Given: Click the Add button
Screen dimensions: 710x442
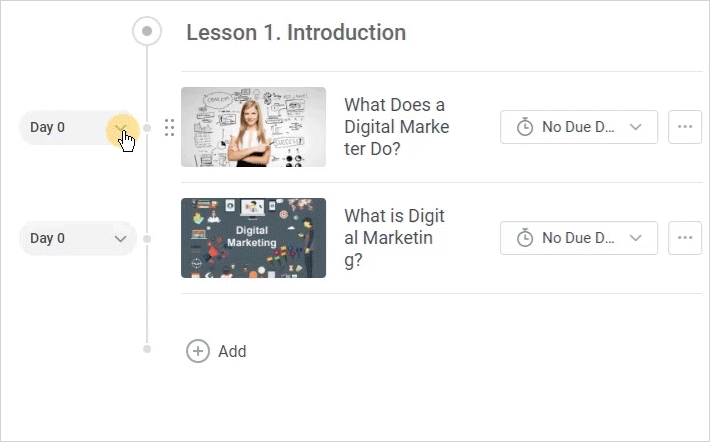Looking at the screenshot, I should click(216, 351).
